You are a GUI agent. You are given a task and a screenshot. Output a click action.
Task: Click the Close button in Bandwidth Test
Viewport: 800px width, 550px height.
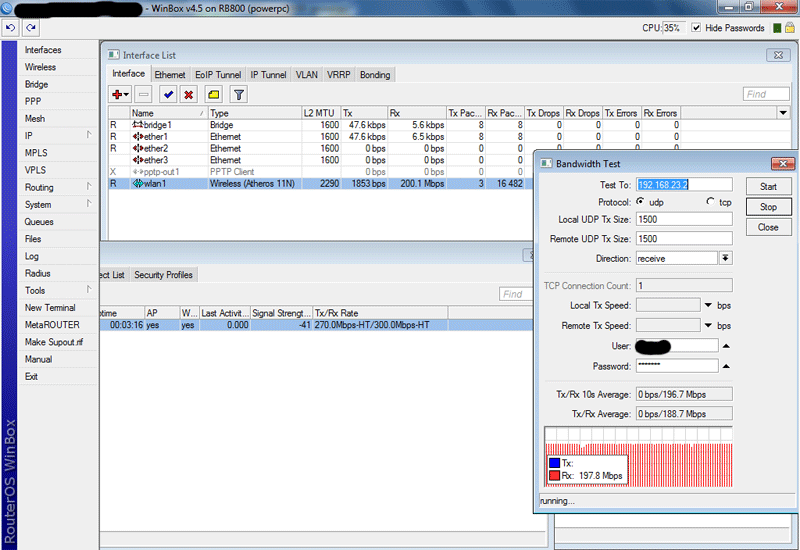(x=768, y=227)
